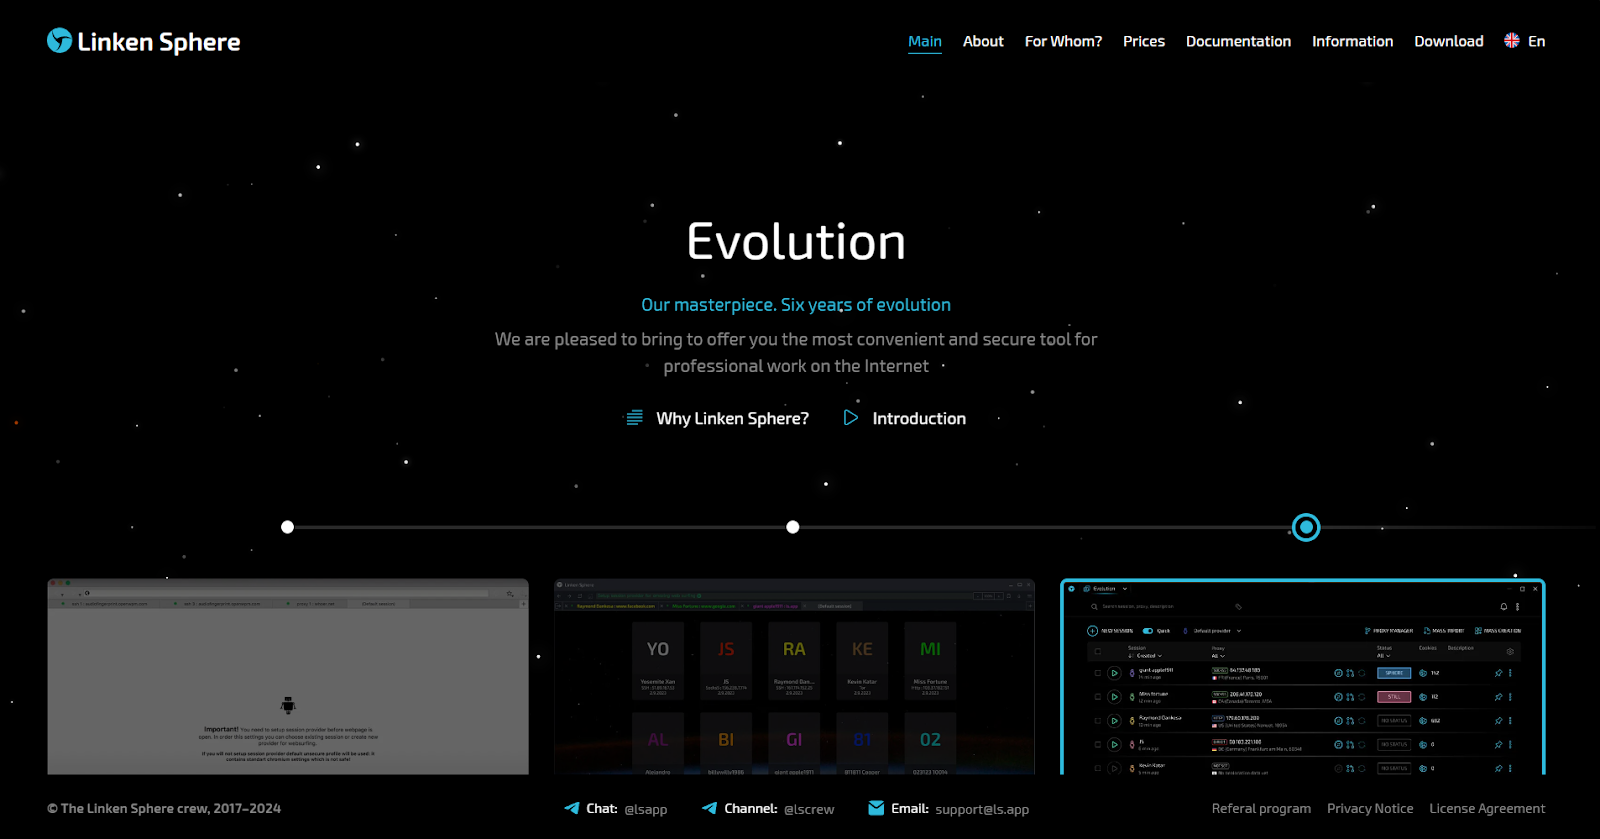Click the lines icon beside Why Linken Sphere?
Screen dimensions: 1600x839
click(634, 418)
